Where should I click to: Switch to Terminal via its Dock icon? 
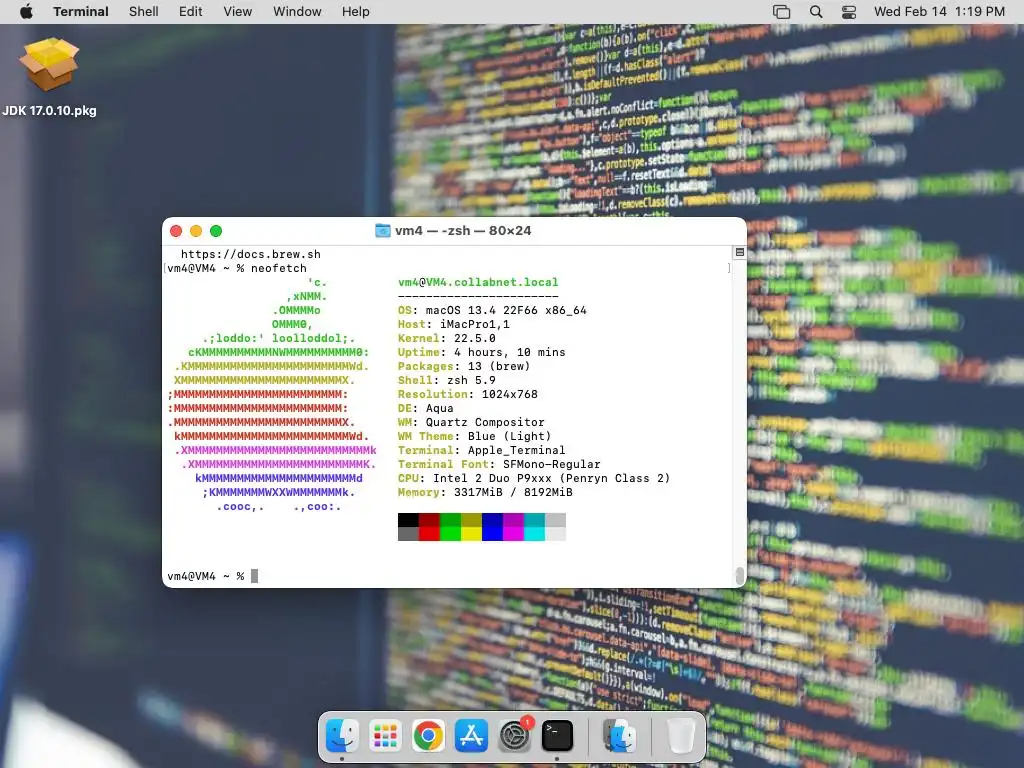(x=558, y=736)
